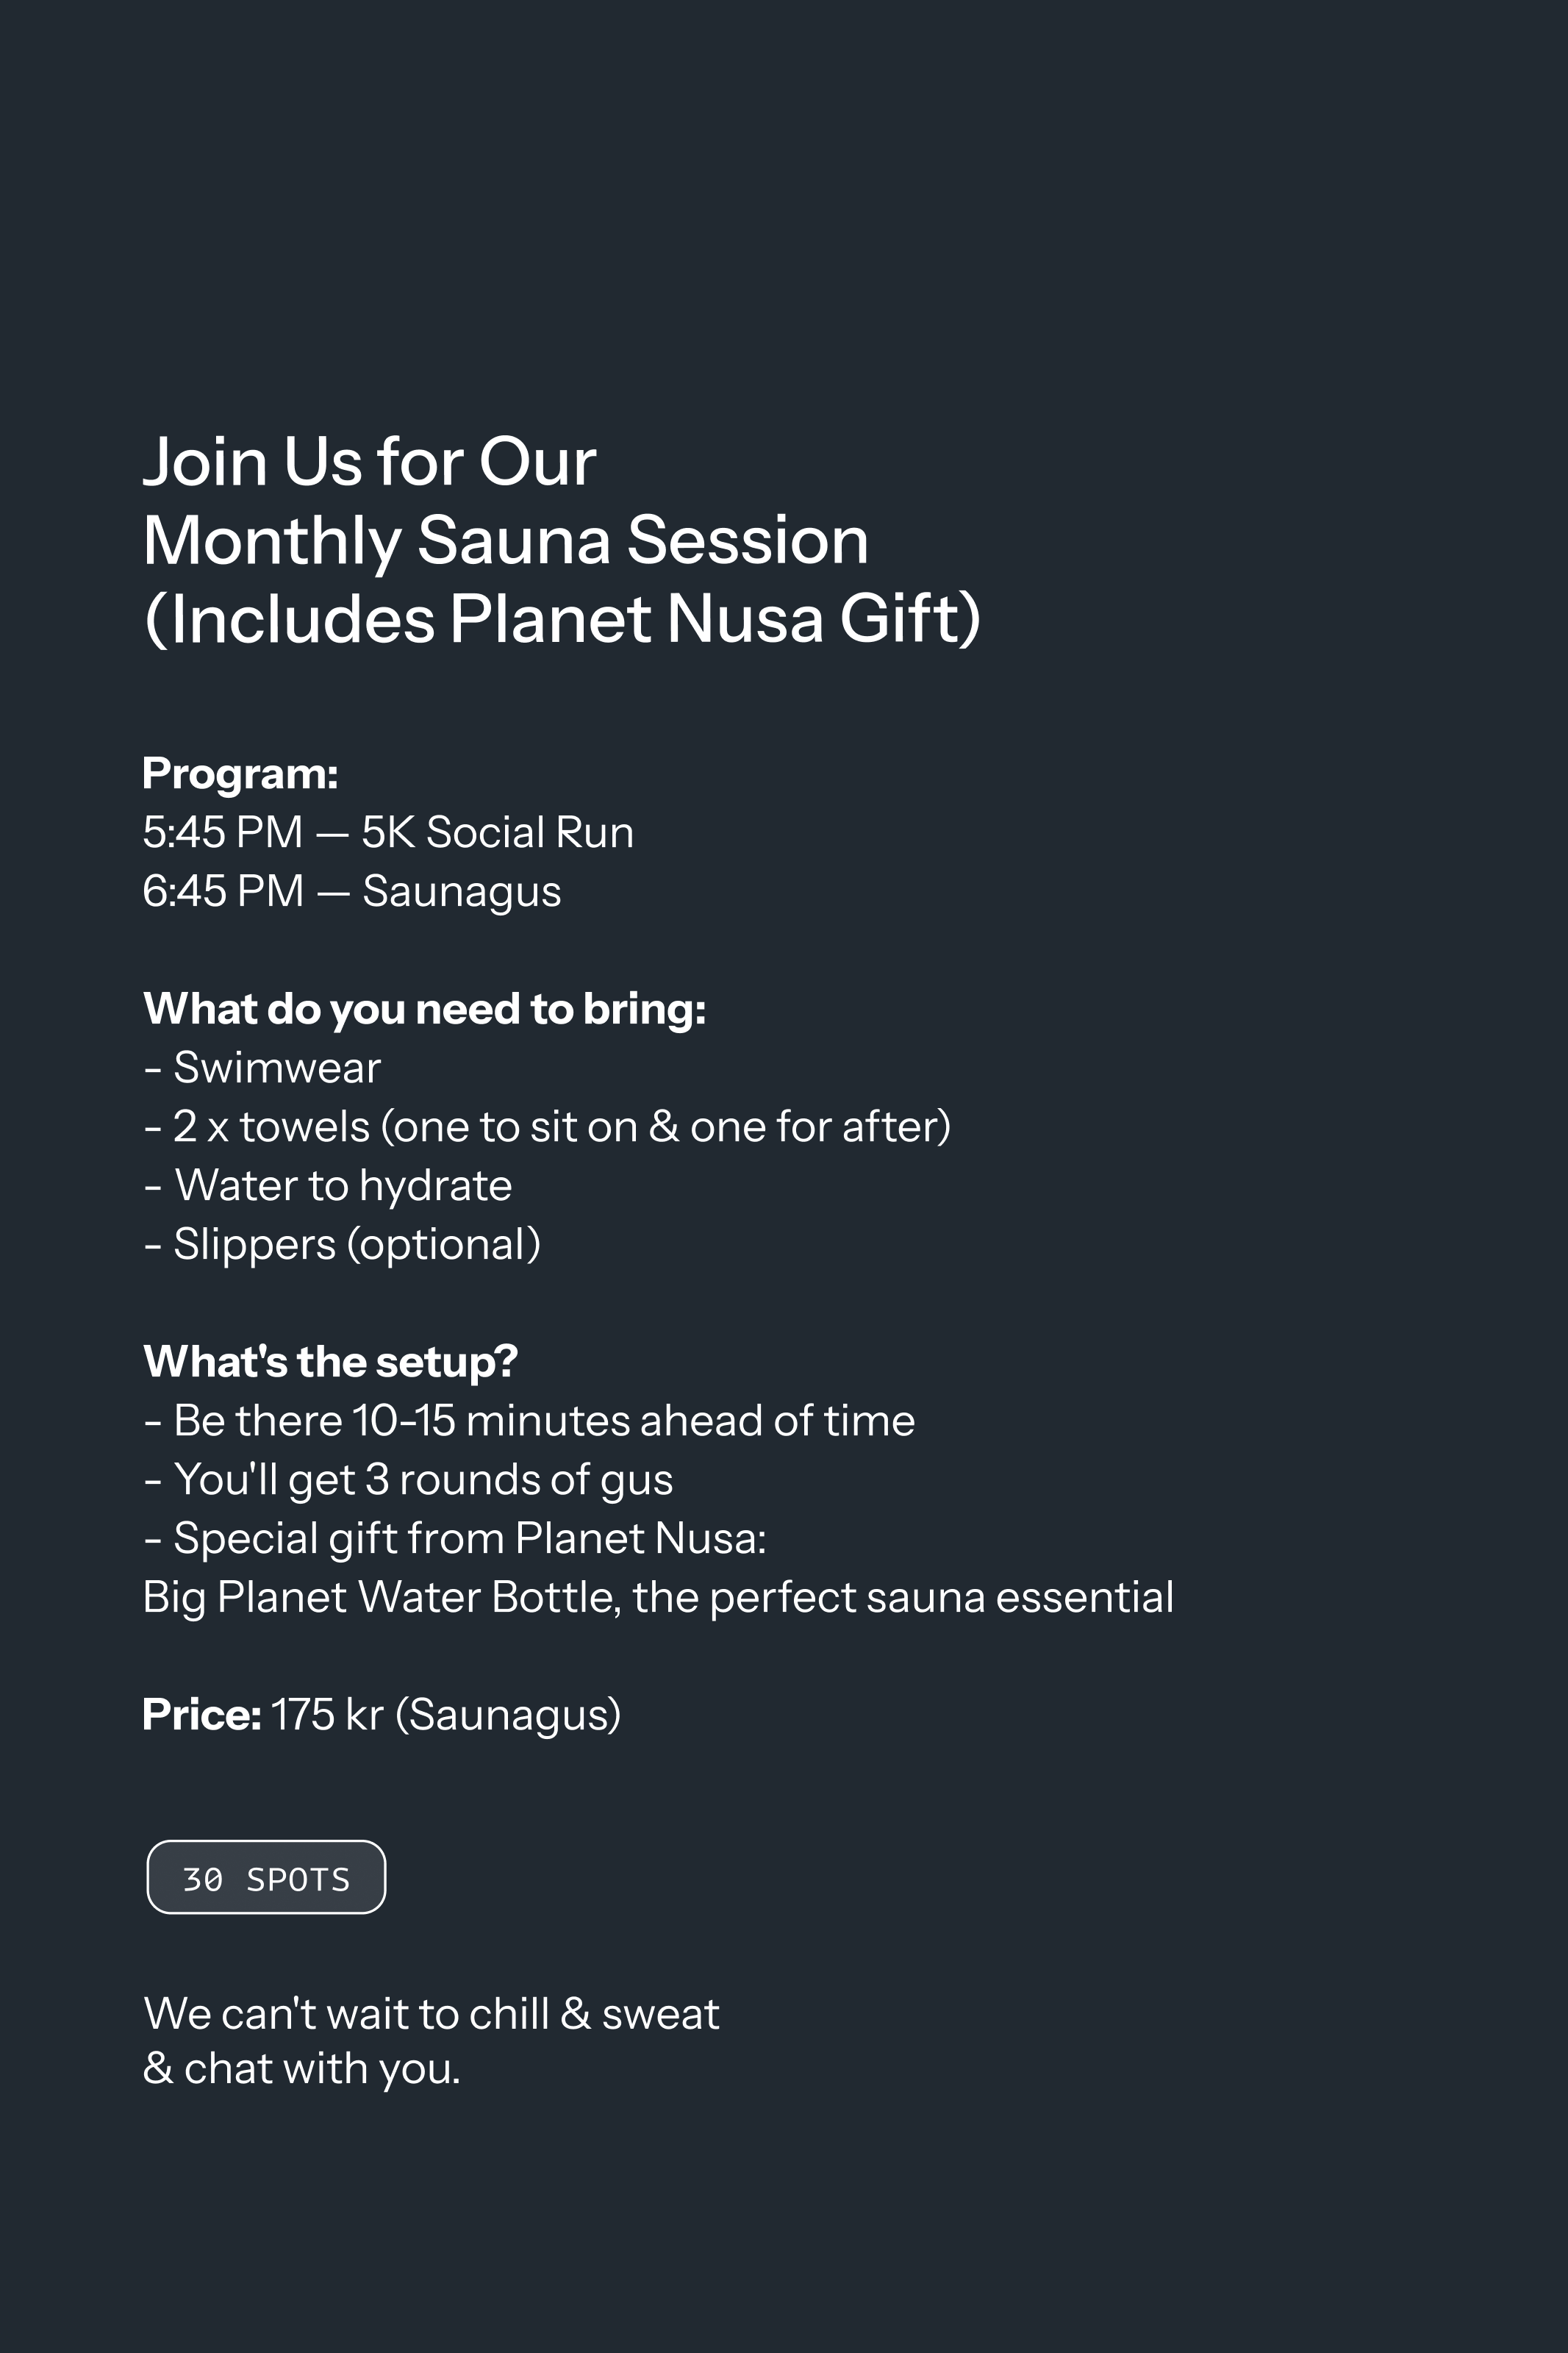Click the 'Program:' bold heading
Viewport: 1568px width, 2353px height.
240,774
